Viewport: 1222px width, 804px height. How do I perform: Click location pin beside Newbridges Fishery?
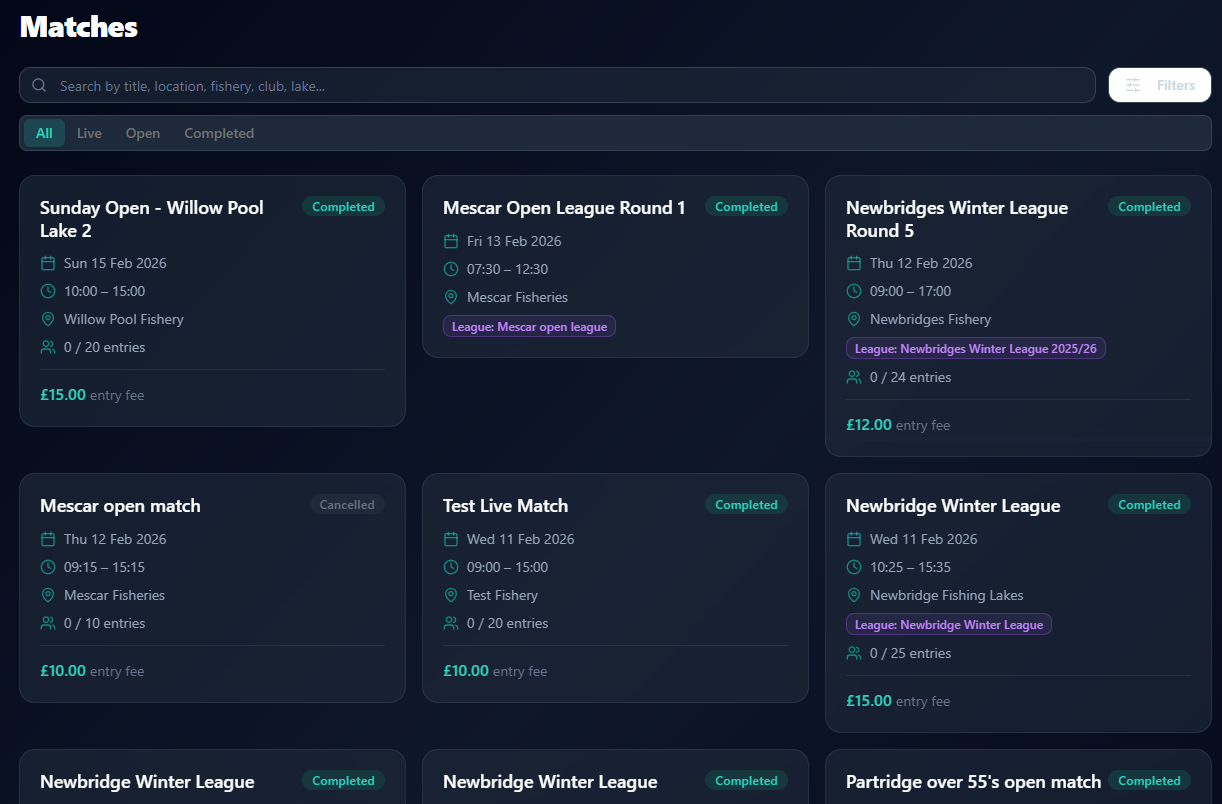(x=854, y=320)
